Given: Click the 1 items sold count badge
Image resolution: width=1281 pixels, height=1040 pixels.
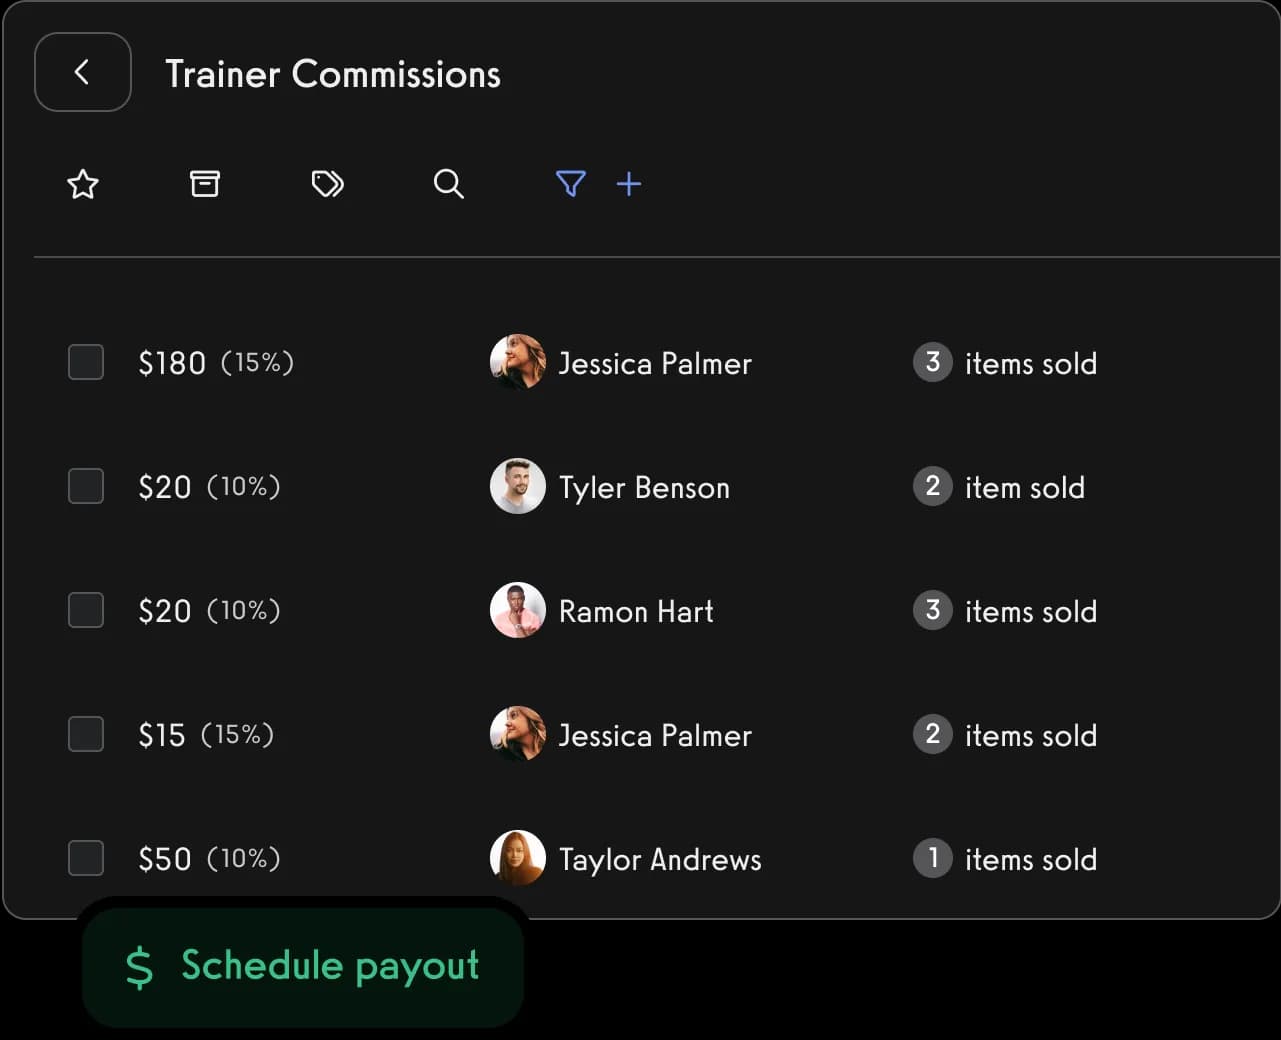Looking at the screenshot, I should (933, 858).
